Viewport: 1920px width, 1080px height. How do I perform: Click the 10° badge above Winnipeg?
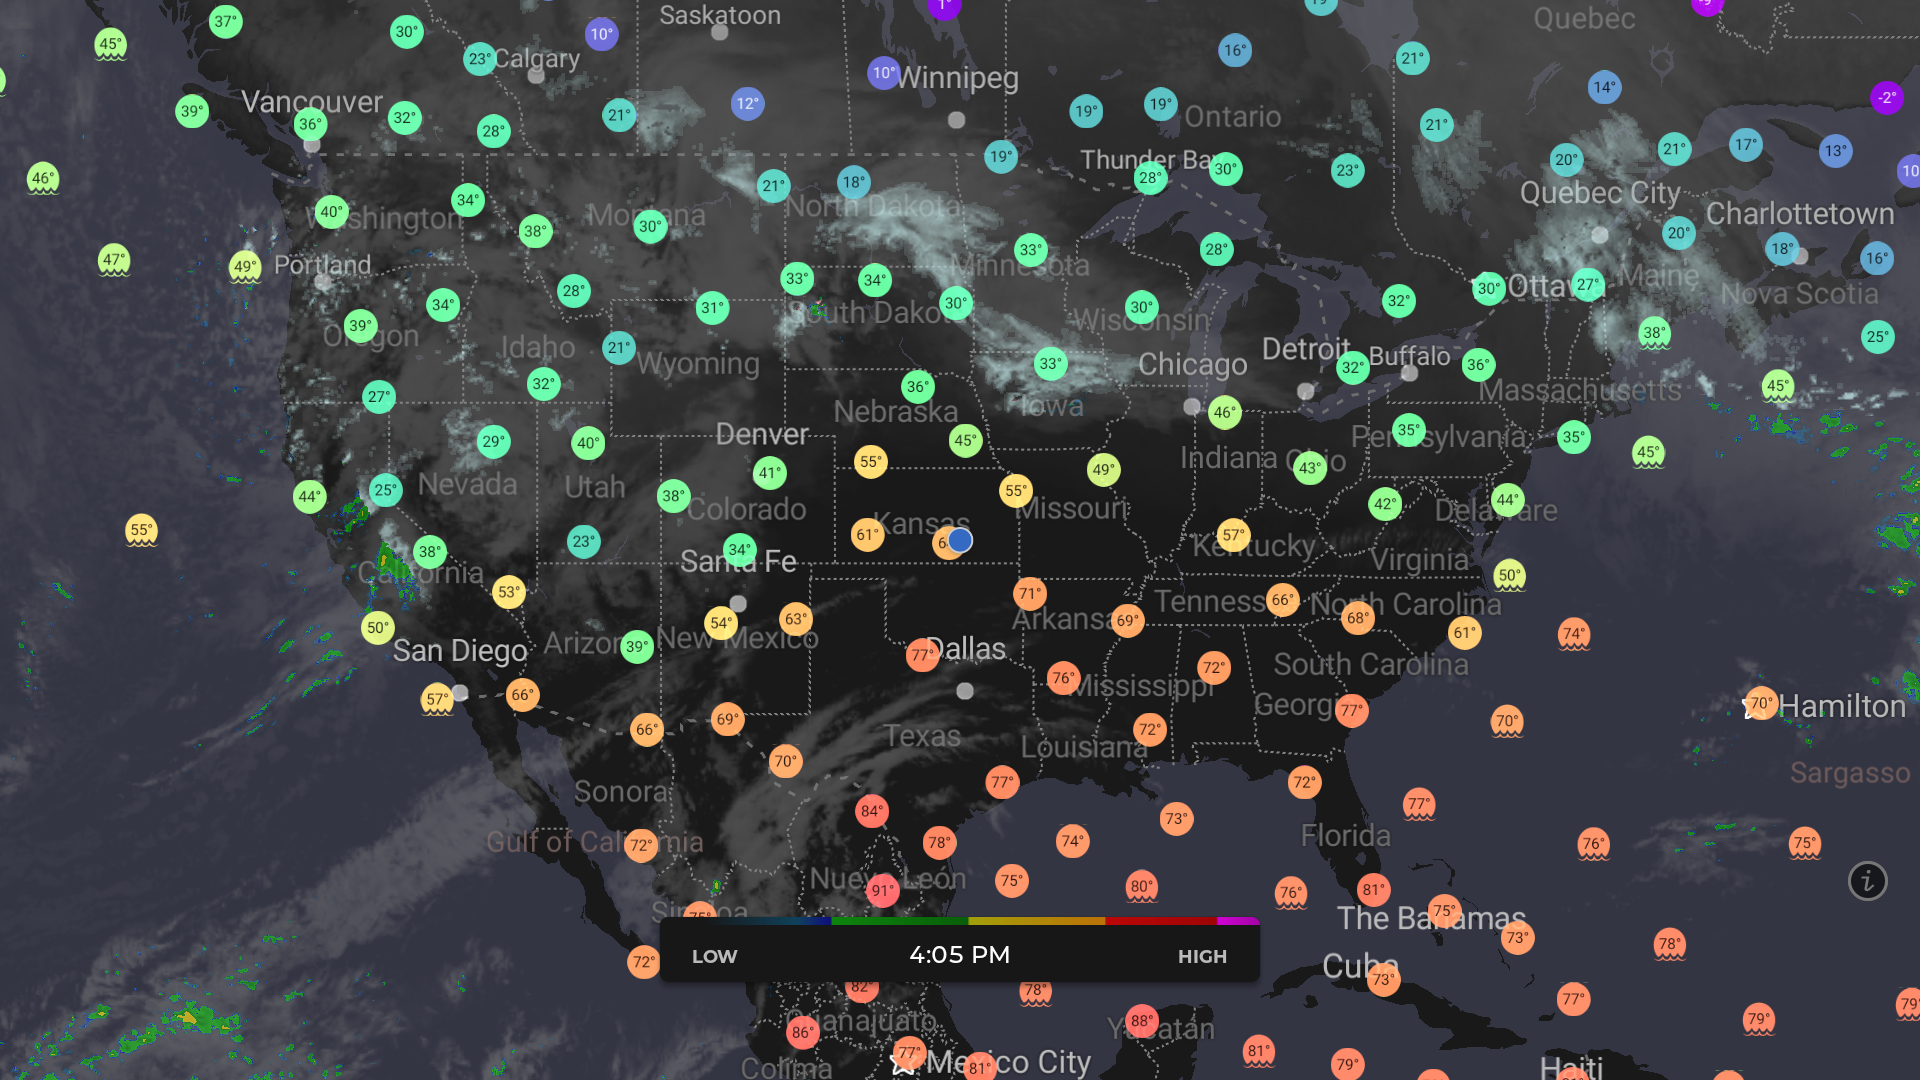coord(882,72)
